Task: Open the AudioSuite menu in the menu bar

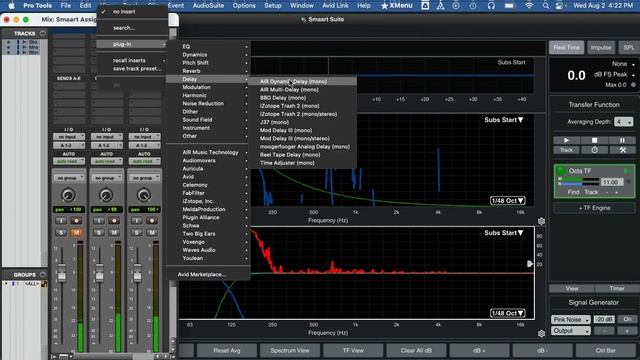Action: (x=208, y=6)
